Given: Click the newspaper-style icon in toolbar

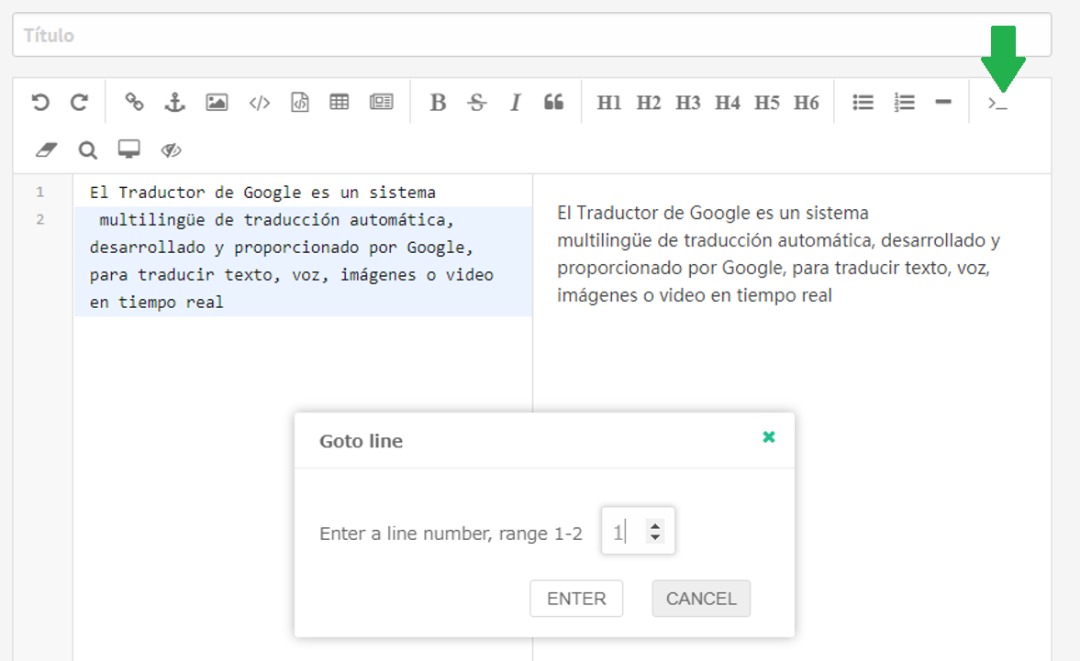Looking at the screenshot, I should pyautogui.click(x=381, y=103).
